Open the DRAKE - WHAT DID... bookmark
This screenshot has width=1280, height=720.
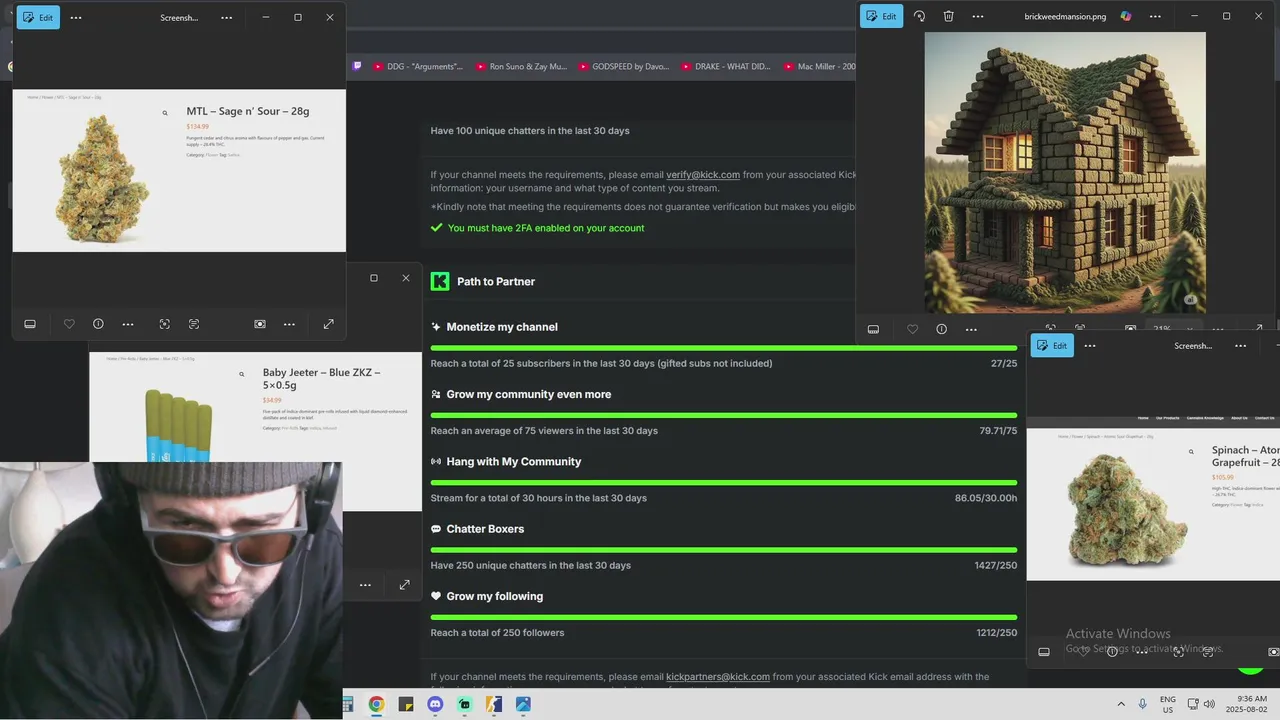[x=726, y=67]
